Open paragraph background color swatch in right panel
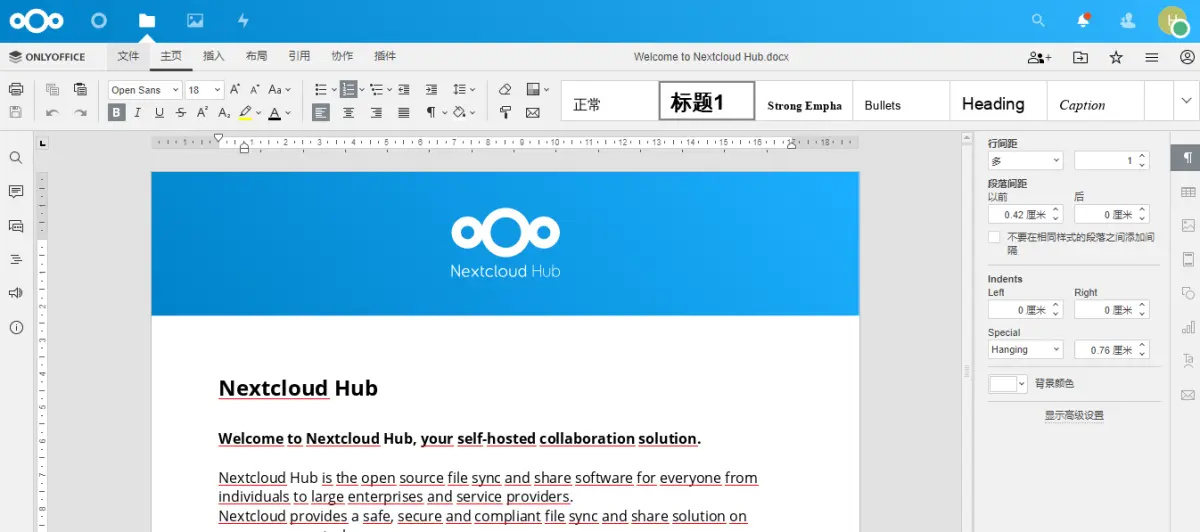Screen dimensions: 1200x532 tap(1007, 384)
